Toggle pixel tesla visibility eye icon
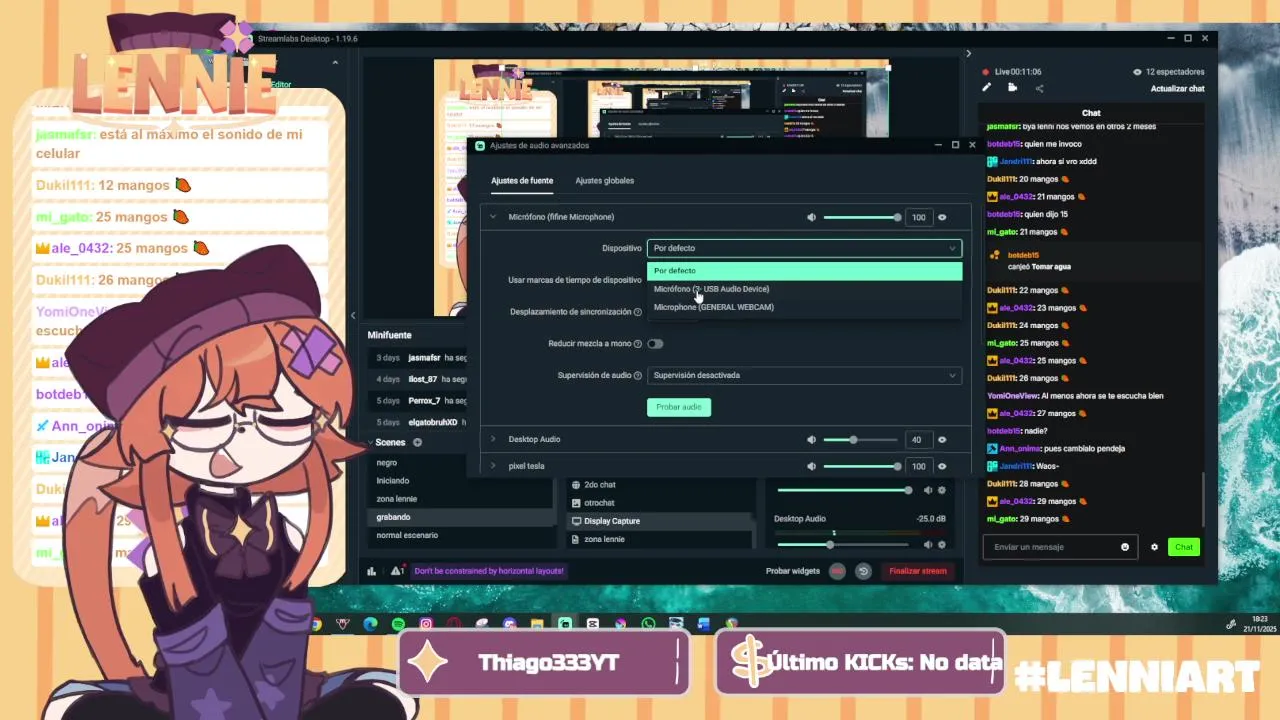Screen dimensions: 1280x720 (942, 466)
